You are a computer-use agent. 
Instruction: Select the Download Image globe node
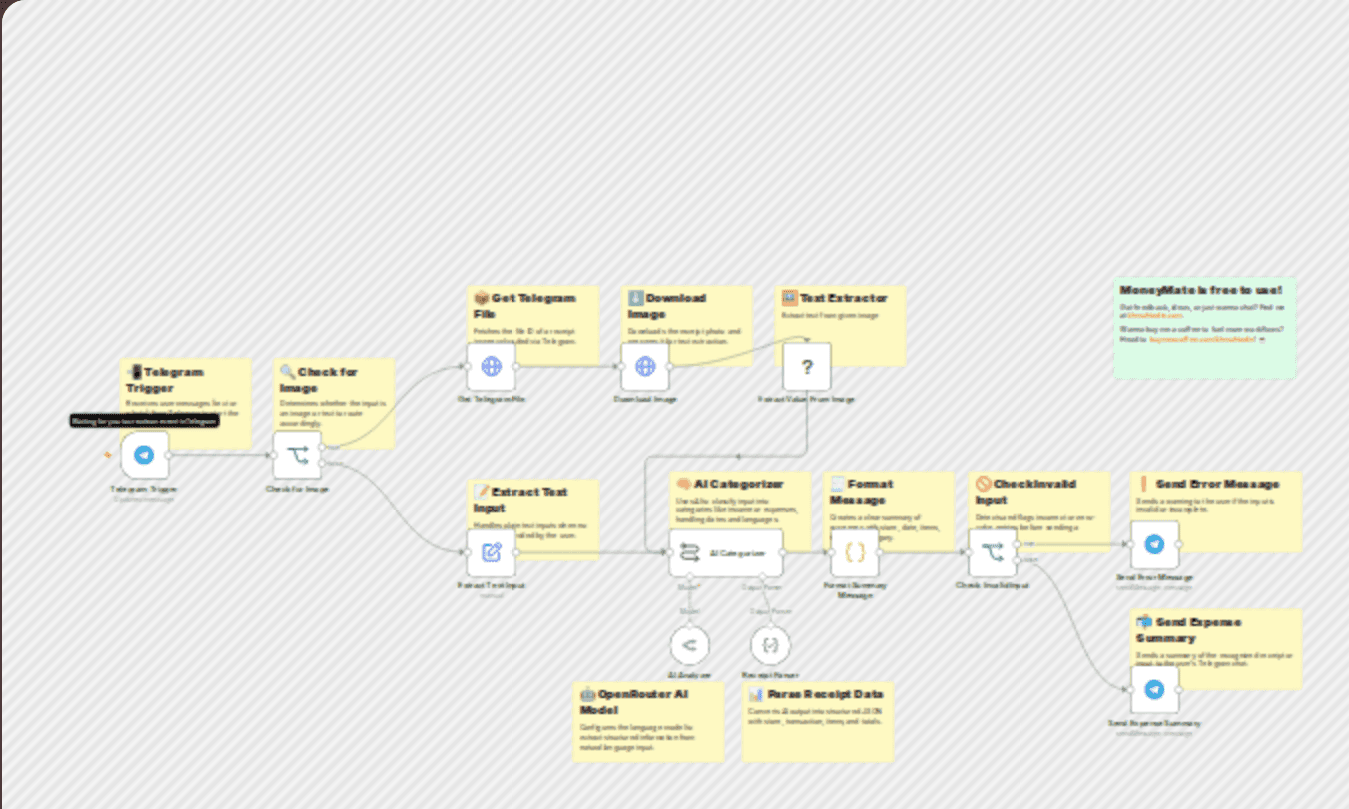645,366
